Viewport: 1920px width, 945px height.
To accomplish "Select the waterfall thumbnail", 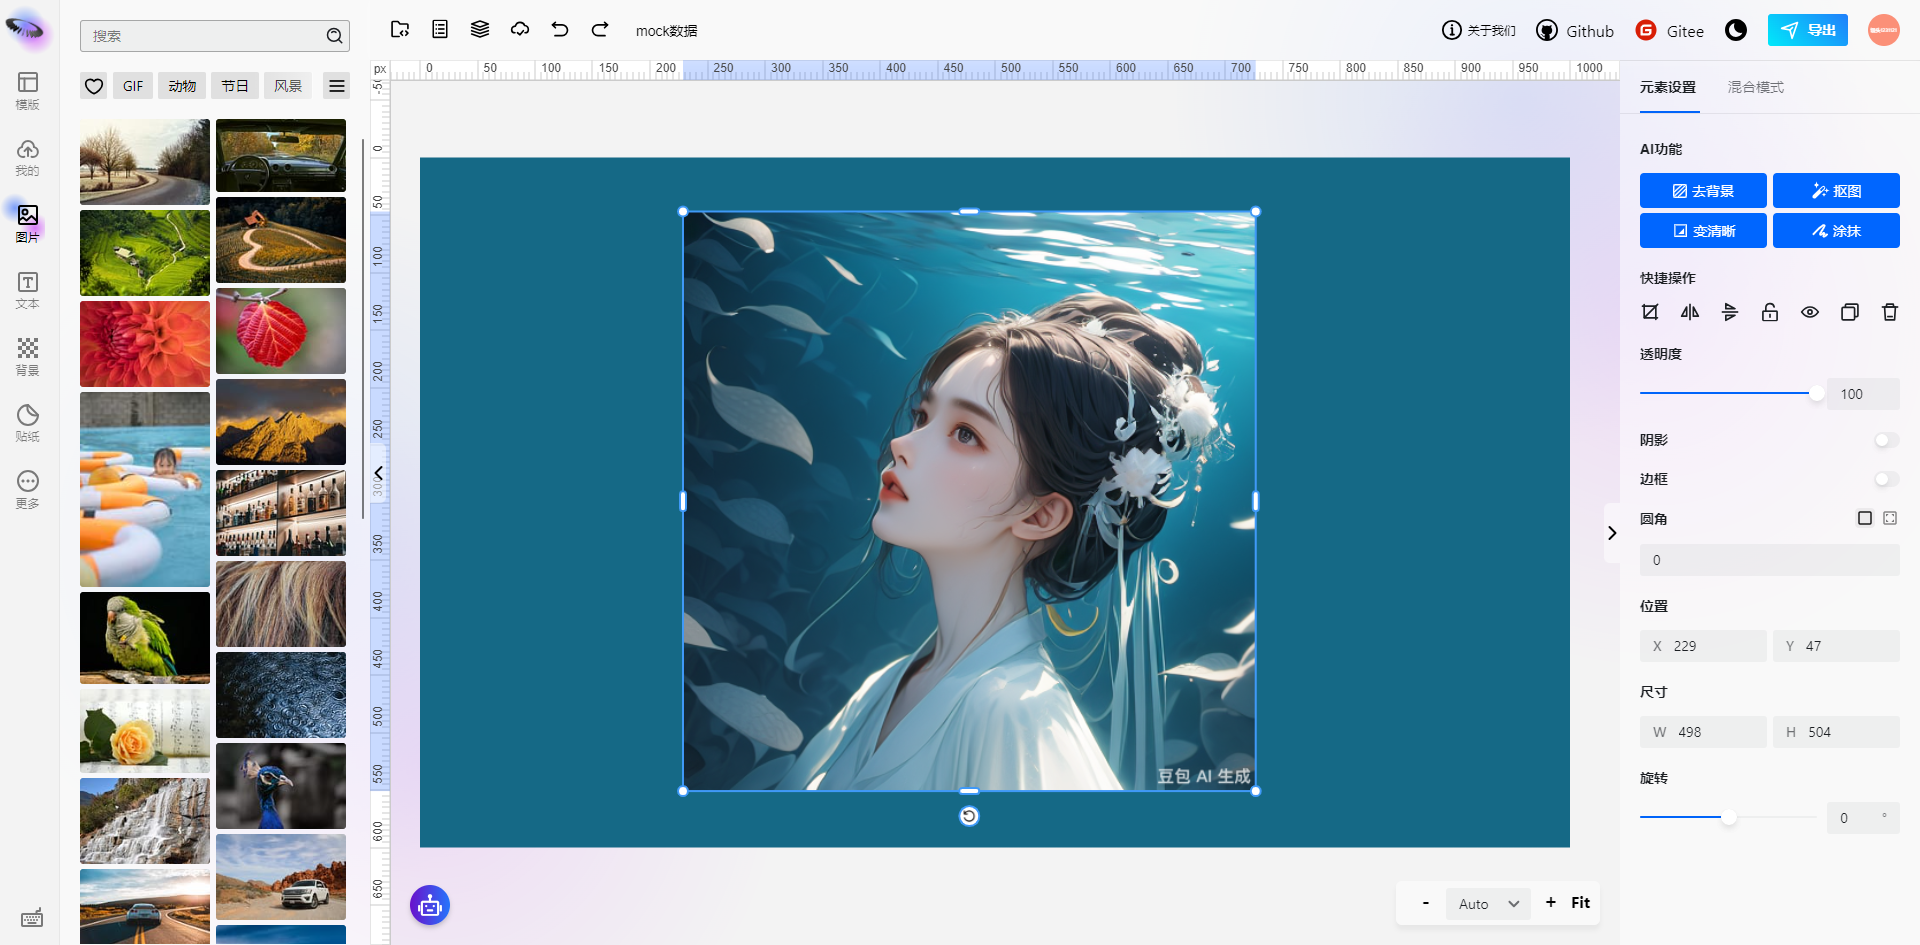I will pyautogui.click(x=145, y=821).
